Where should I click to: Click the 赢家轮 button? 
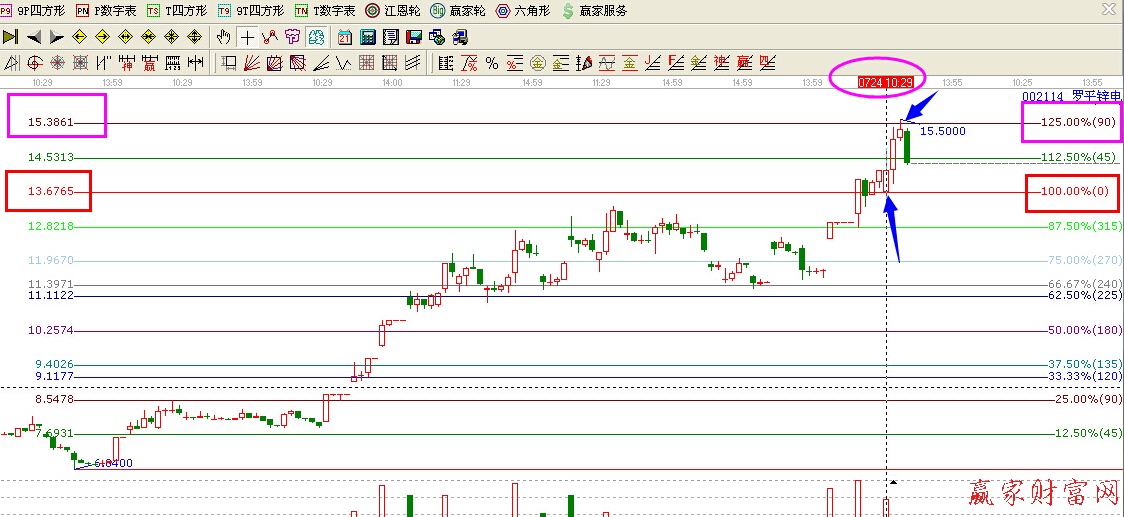pyautogui.click(x=456, y=11)
